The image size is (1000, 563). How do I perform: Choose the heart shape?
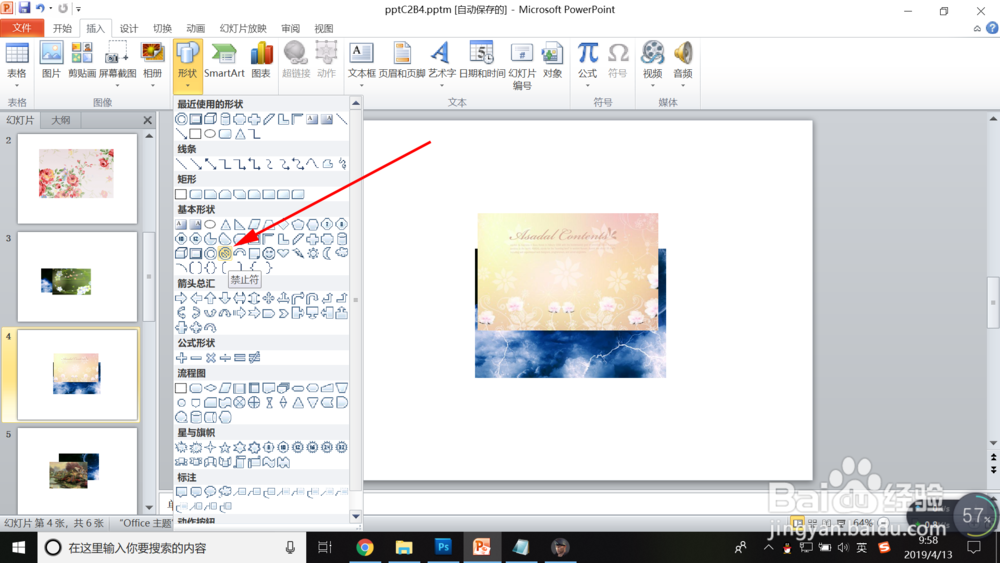(x=283, y=253)
